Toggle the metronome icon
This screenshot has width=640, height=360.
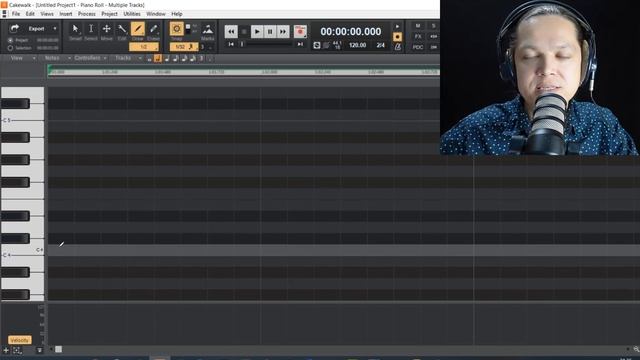pyautogui.click(x=398, y=47)
